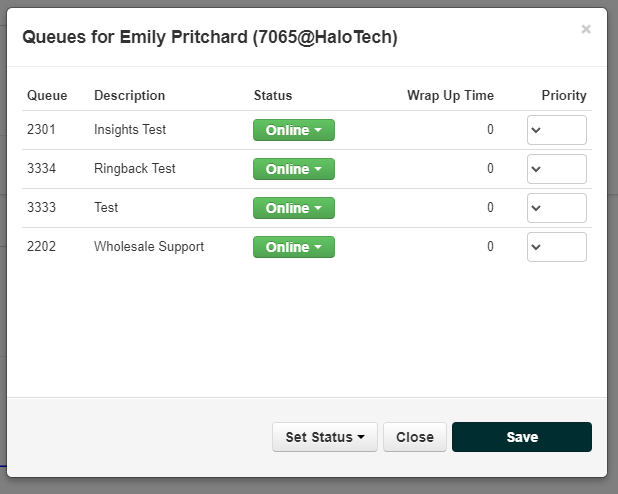Screen dimensions: 618x494
Task: Select the Status column header
Action: coord(273,95)
